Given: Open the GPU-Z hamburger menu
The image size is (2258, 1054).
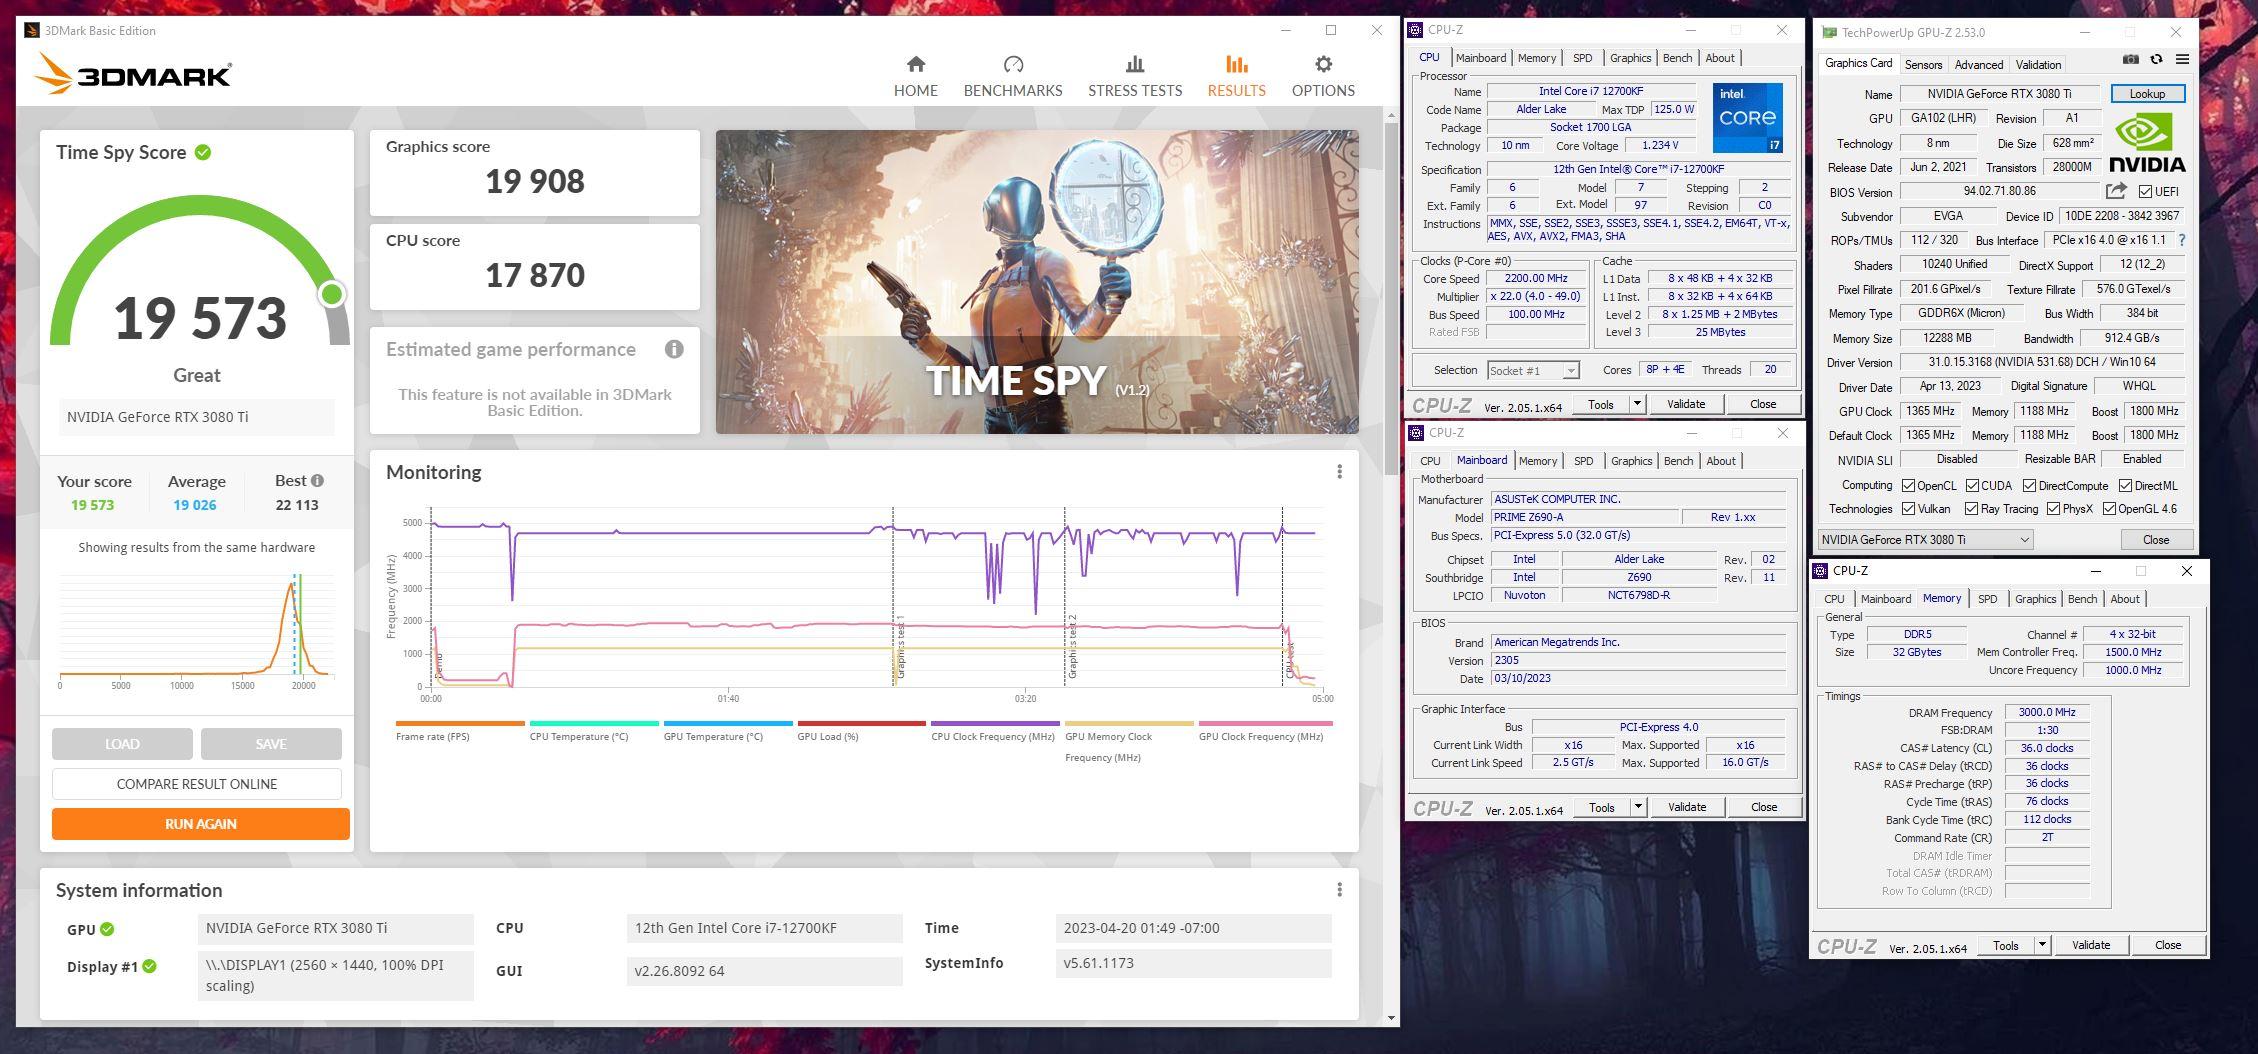Looking at the screenshot, I should [2182, 60].
